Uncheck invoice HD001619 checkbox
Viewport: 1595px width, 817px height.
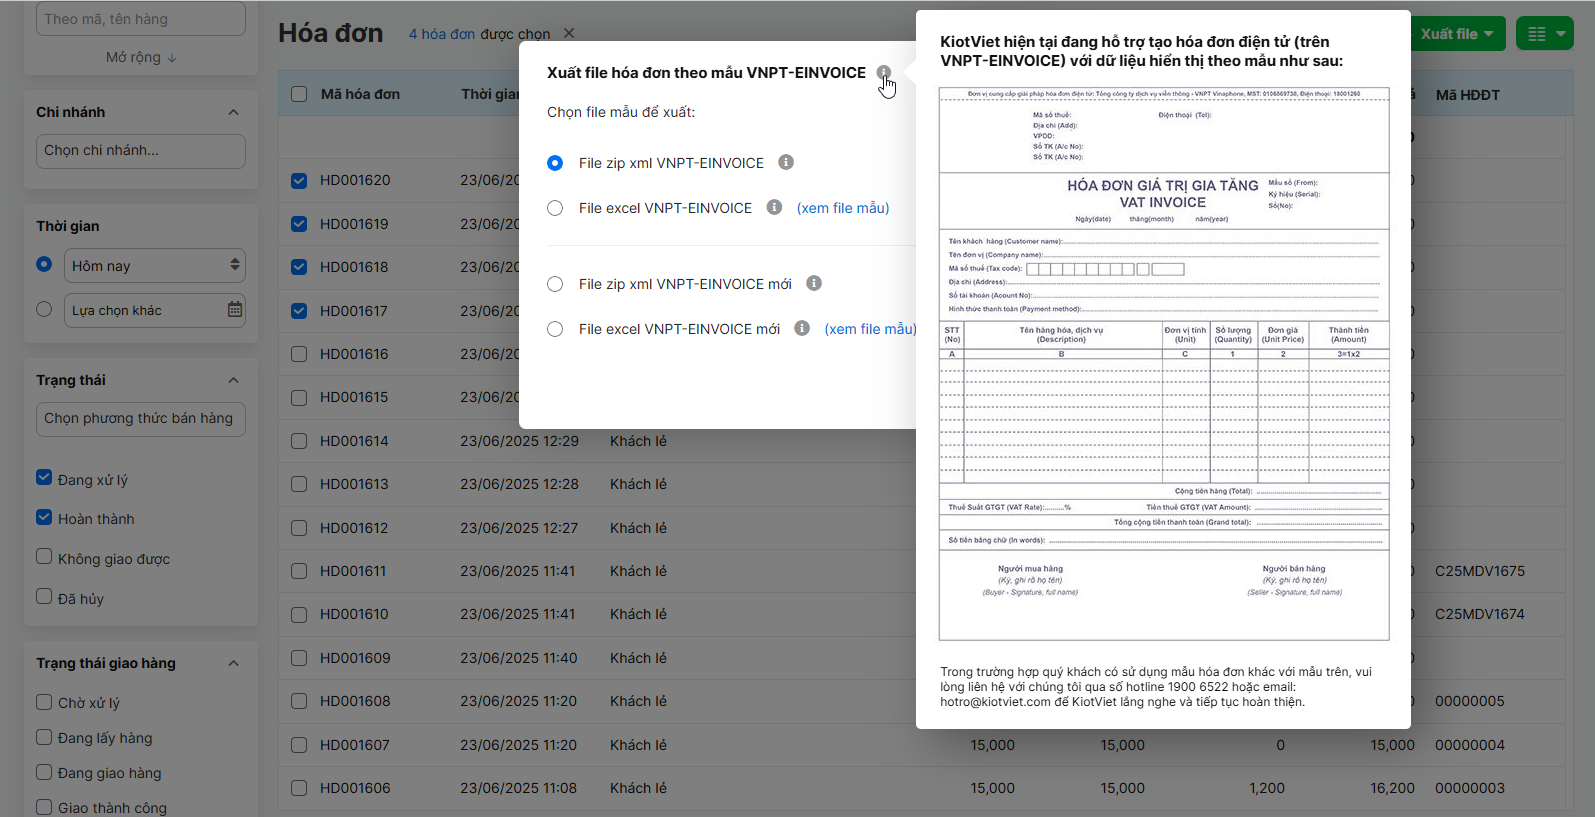point(299,224)
